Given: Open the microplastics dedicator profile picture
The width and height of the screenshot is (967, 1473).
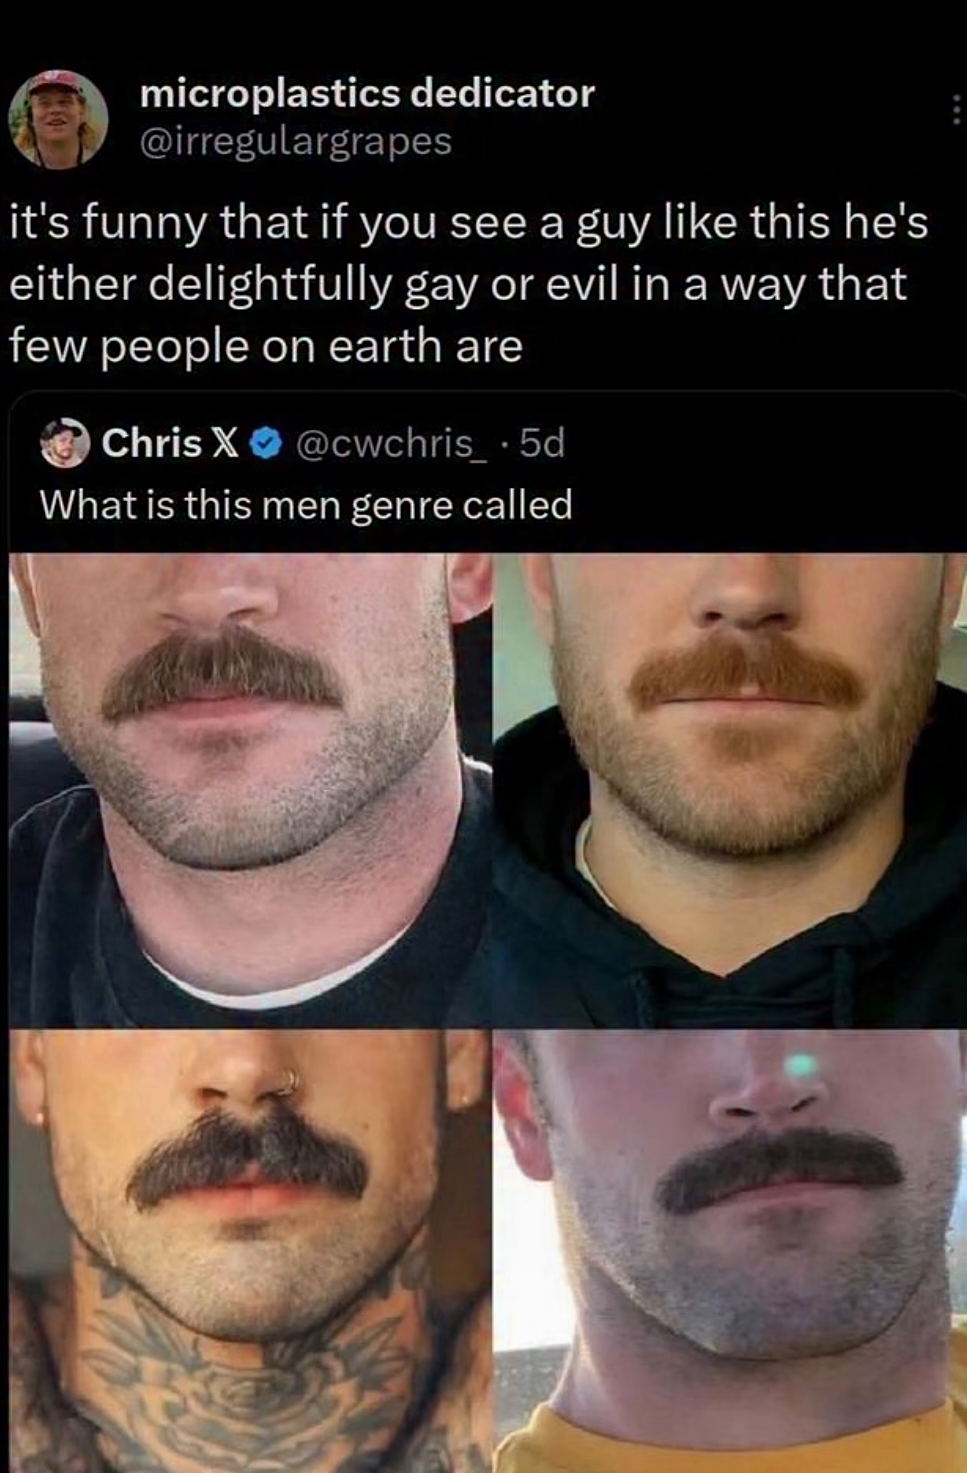Looking at the screenshot, I should click(59, 119).
